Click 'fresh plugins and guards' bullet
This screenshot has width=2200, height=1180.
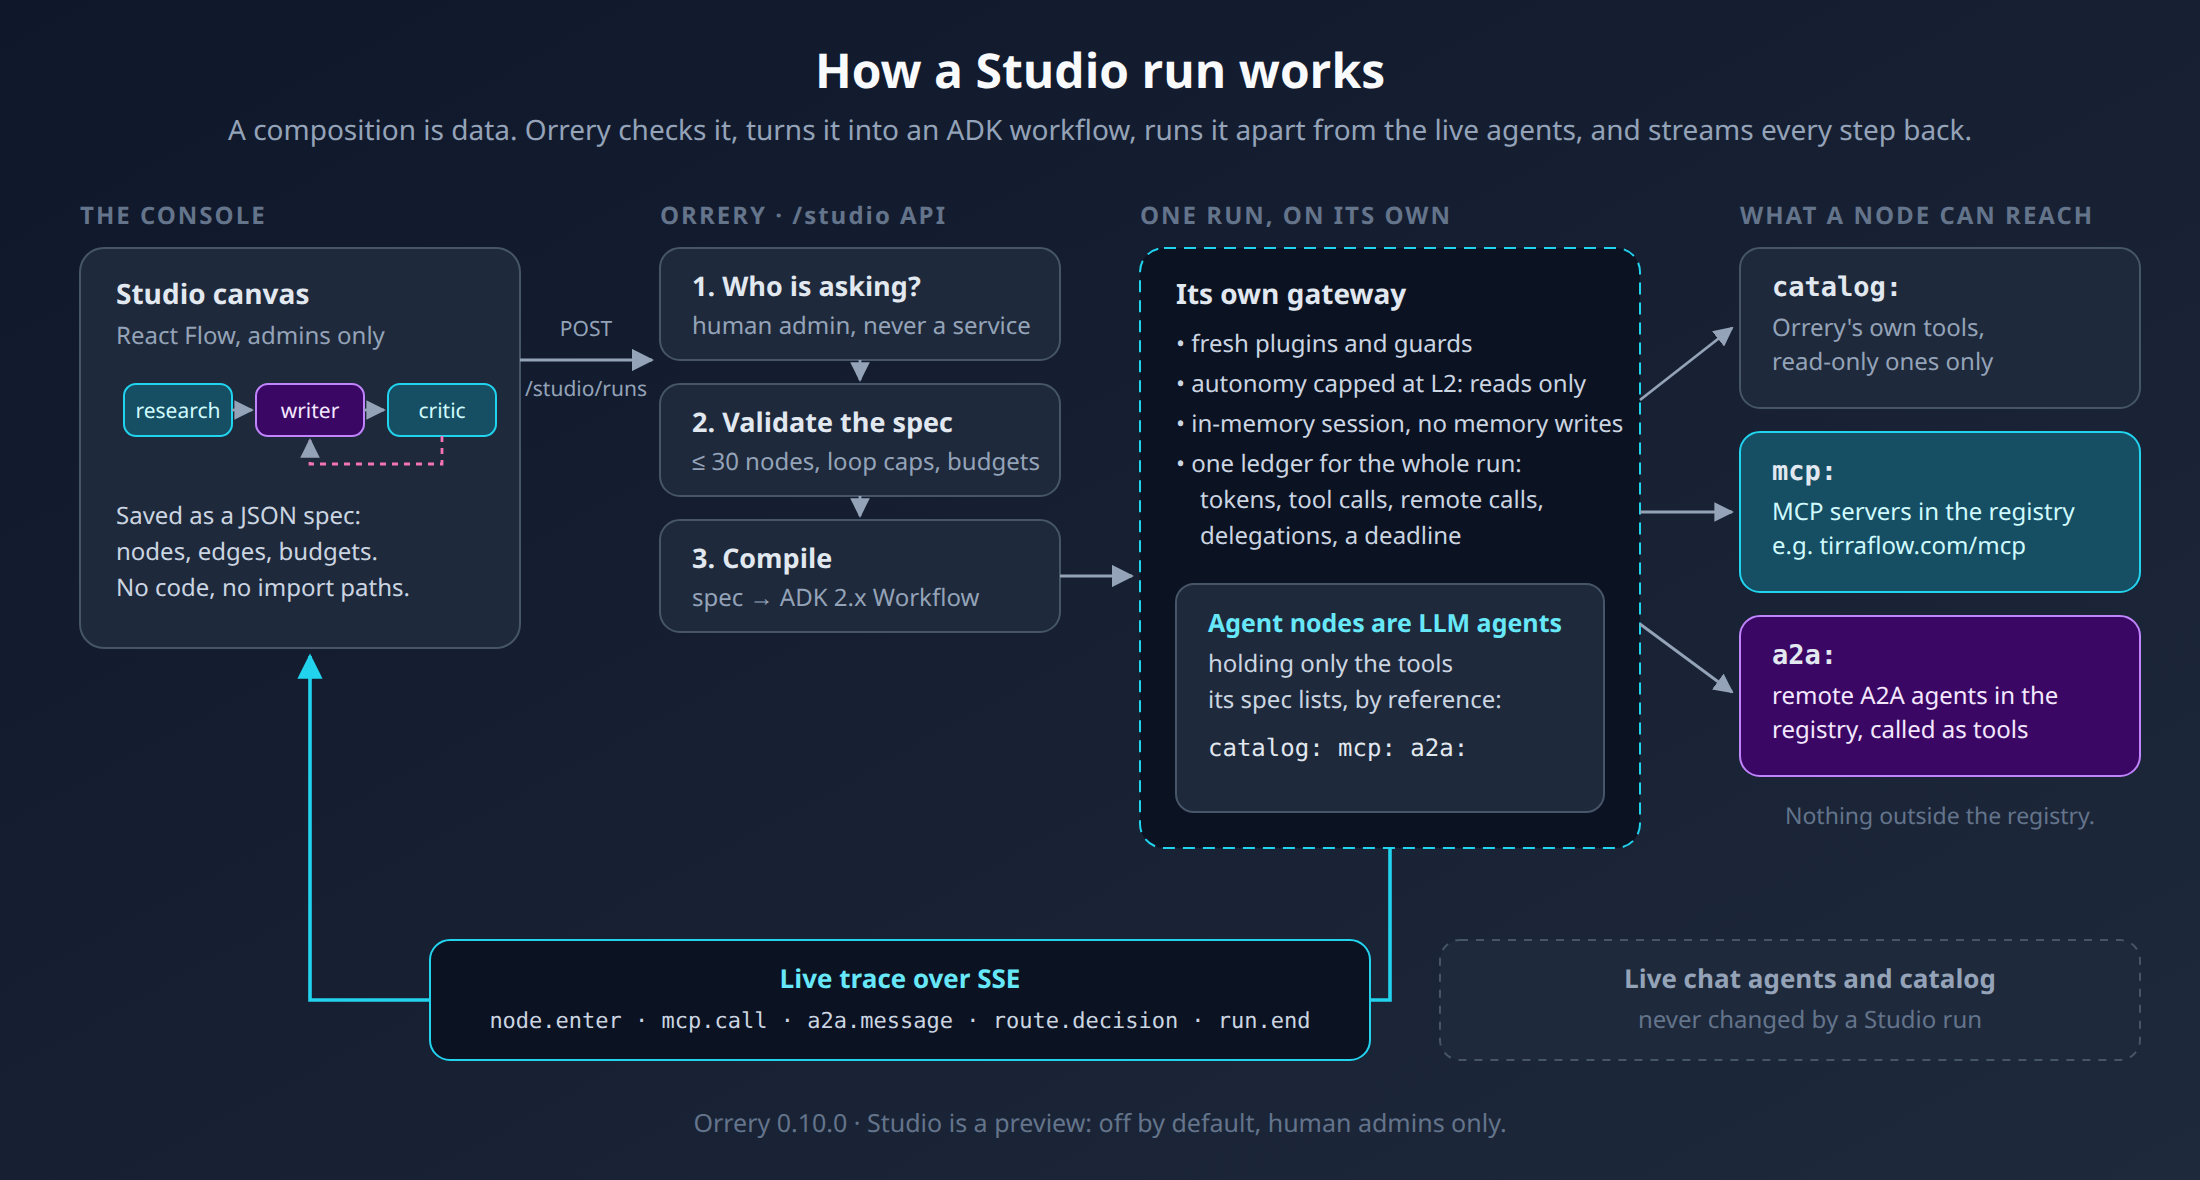click(x=1324, y=344)
